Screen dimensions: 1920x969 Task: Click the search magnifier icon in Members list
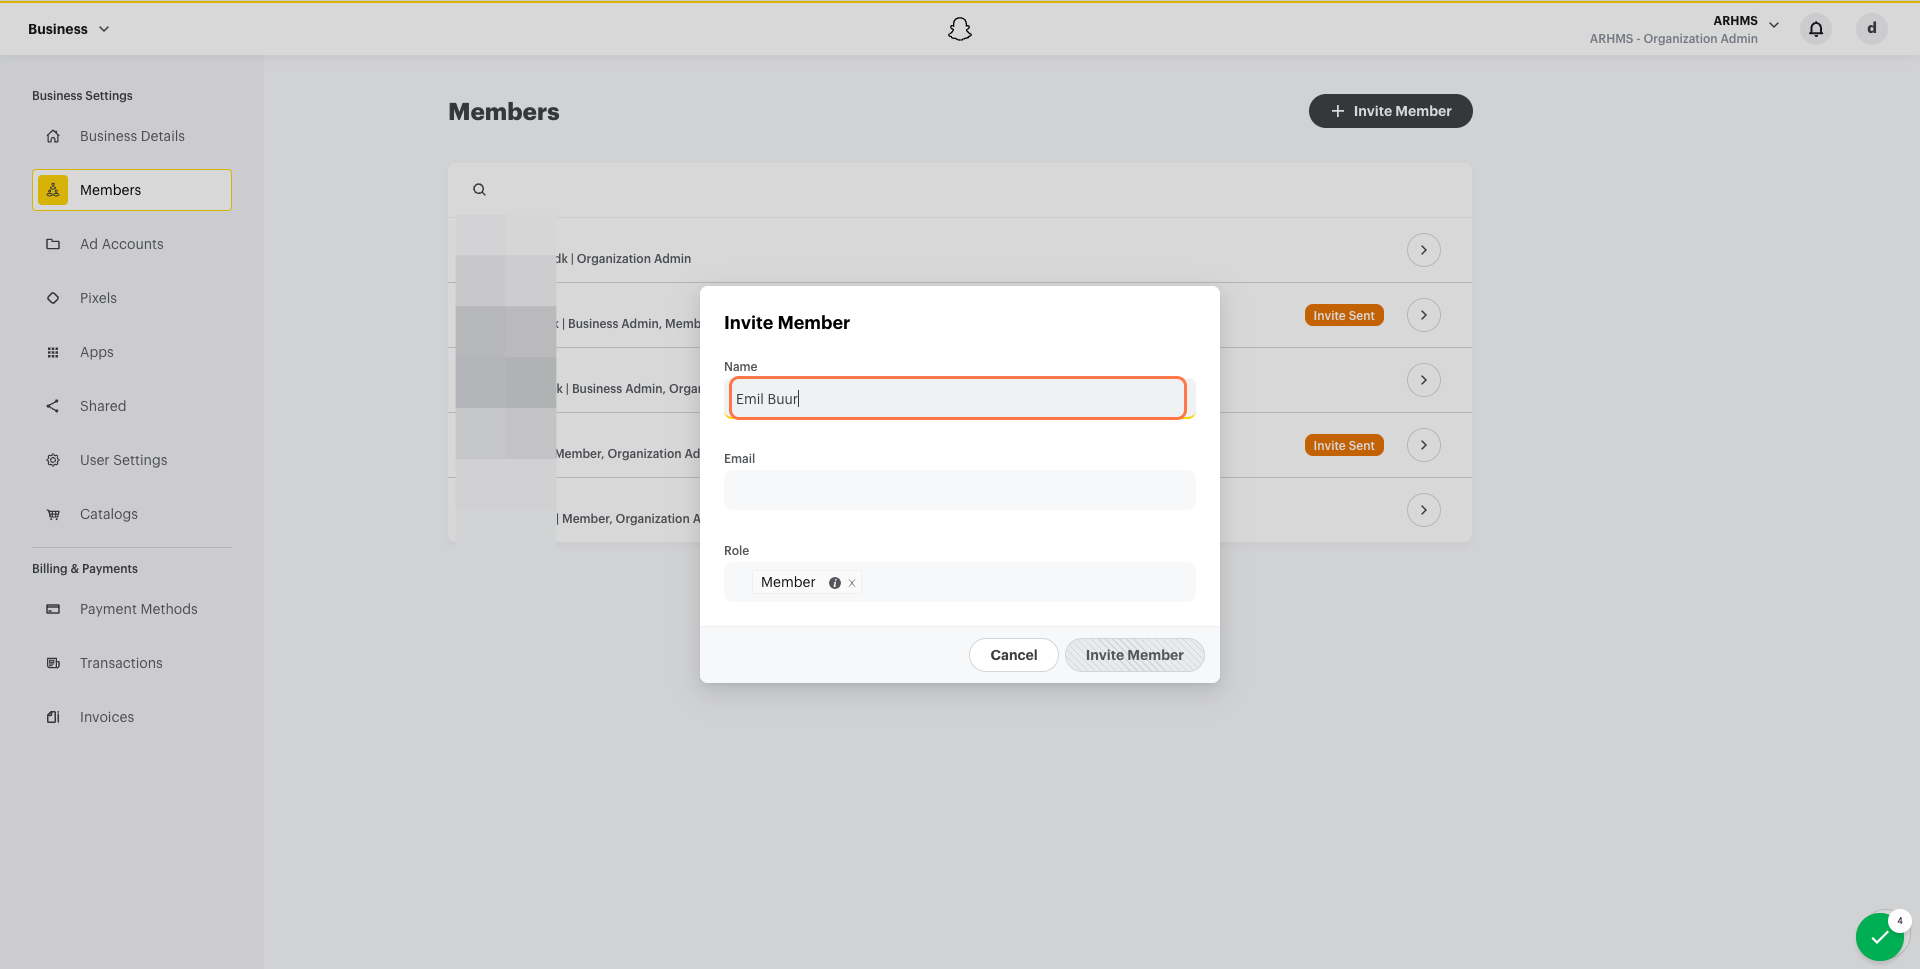click(479, 190)
